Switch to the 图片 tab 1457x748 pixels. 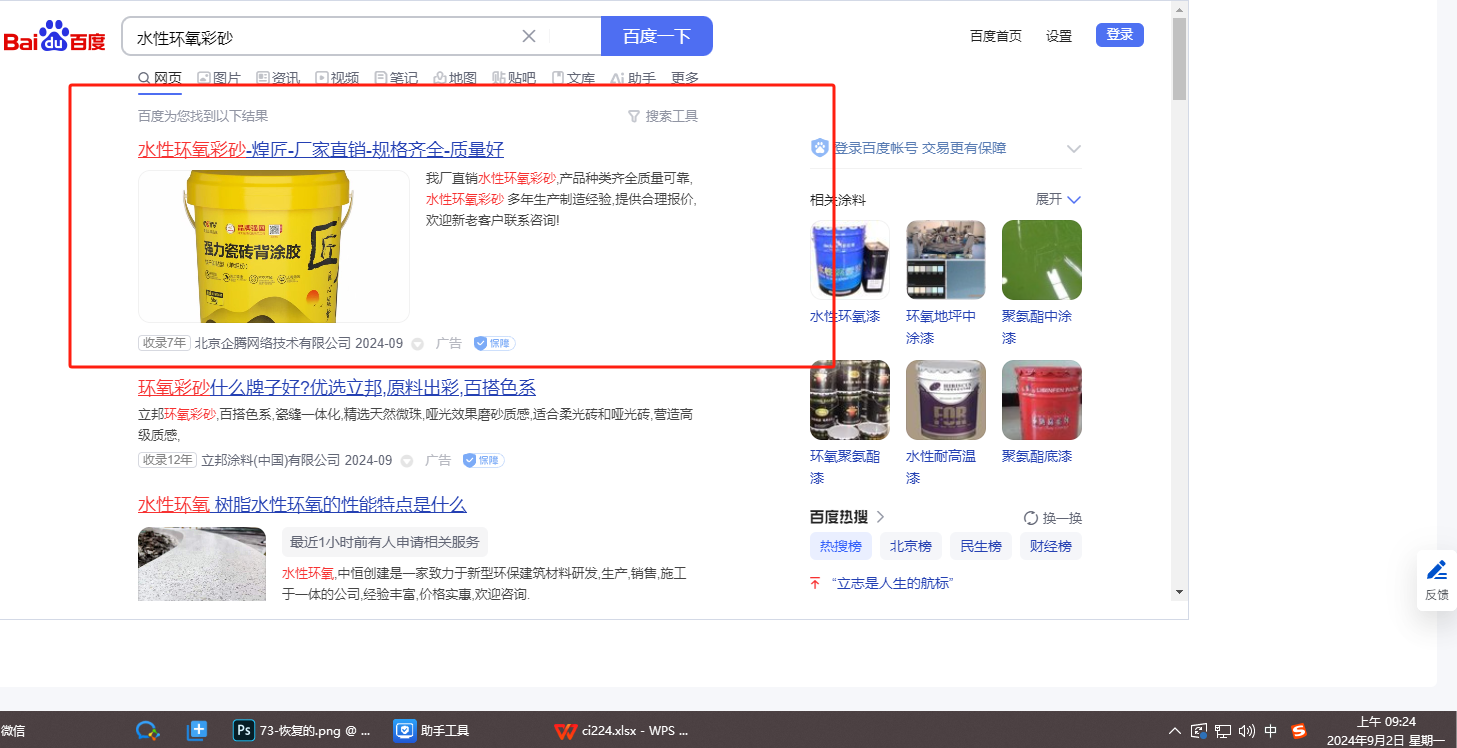[219, 78]
